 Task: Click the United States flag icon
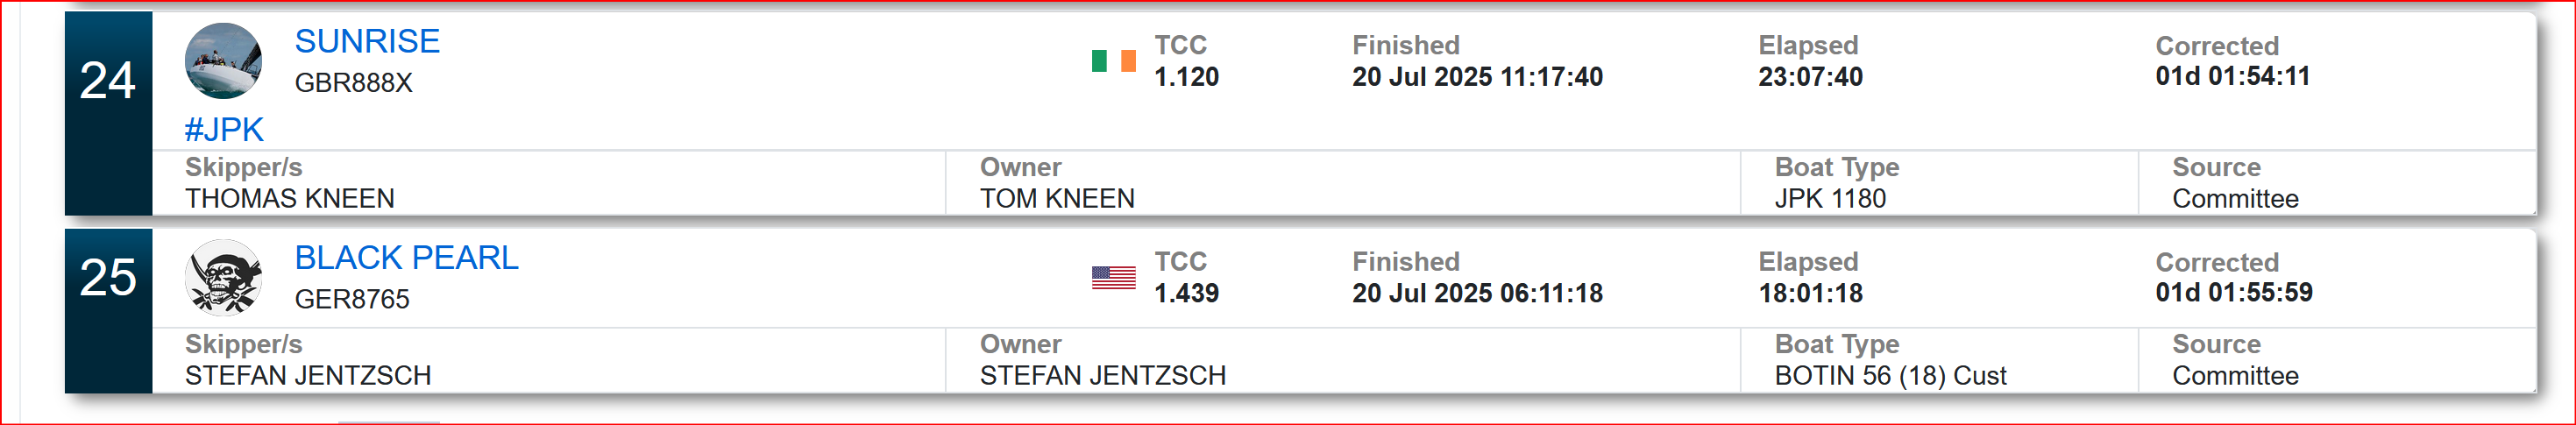(x=1113, y=278)
